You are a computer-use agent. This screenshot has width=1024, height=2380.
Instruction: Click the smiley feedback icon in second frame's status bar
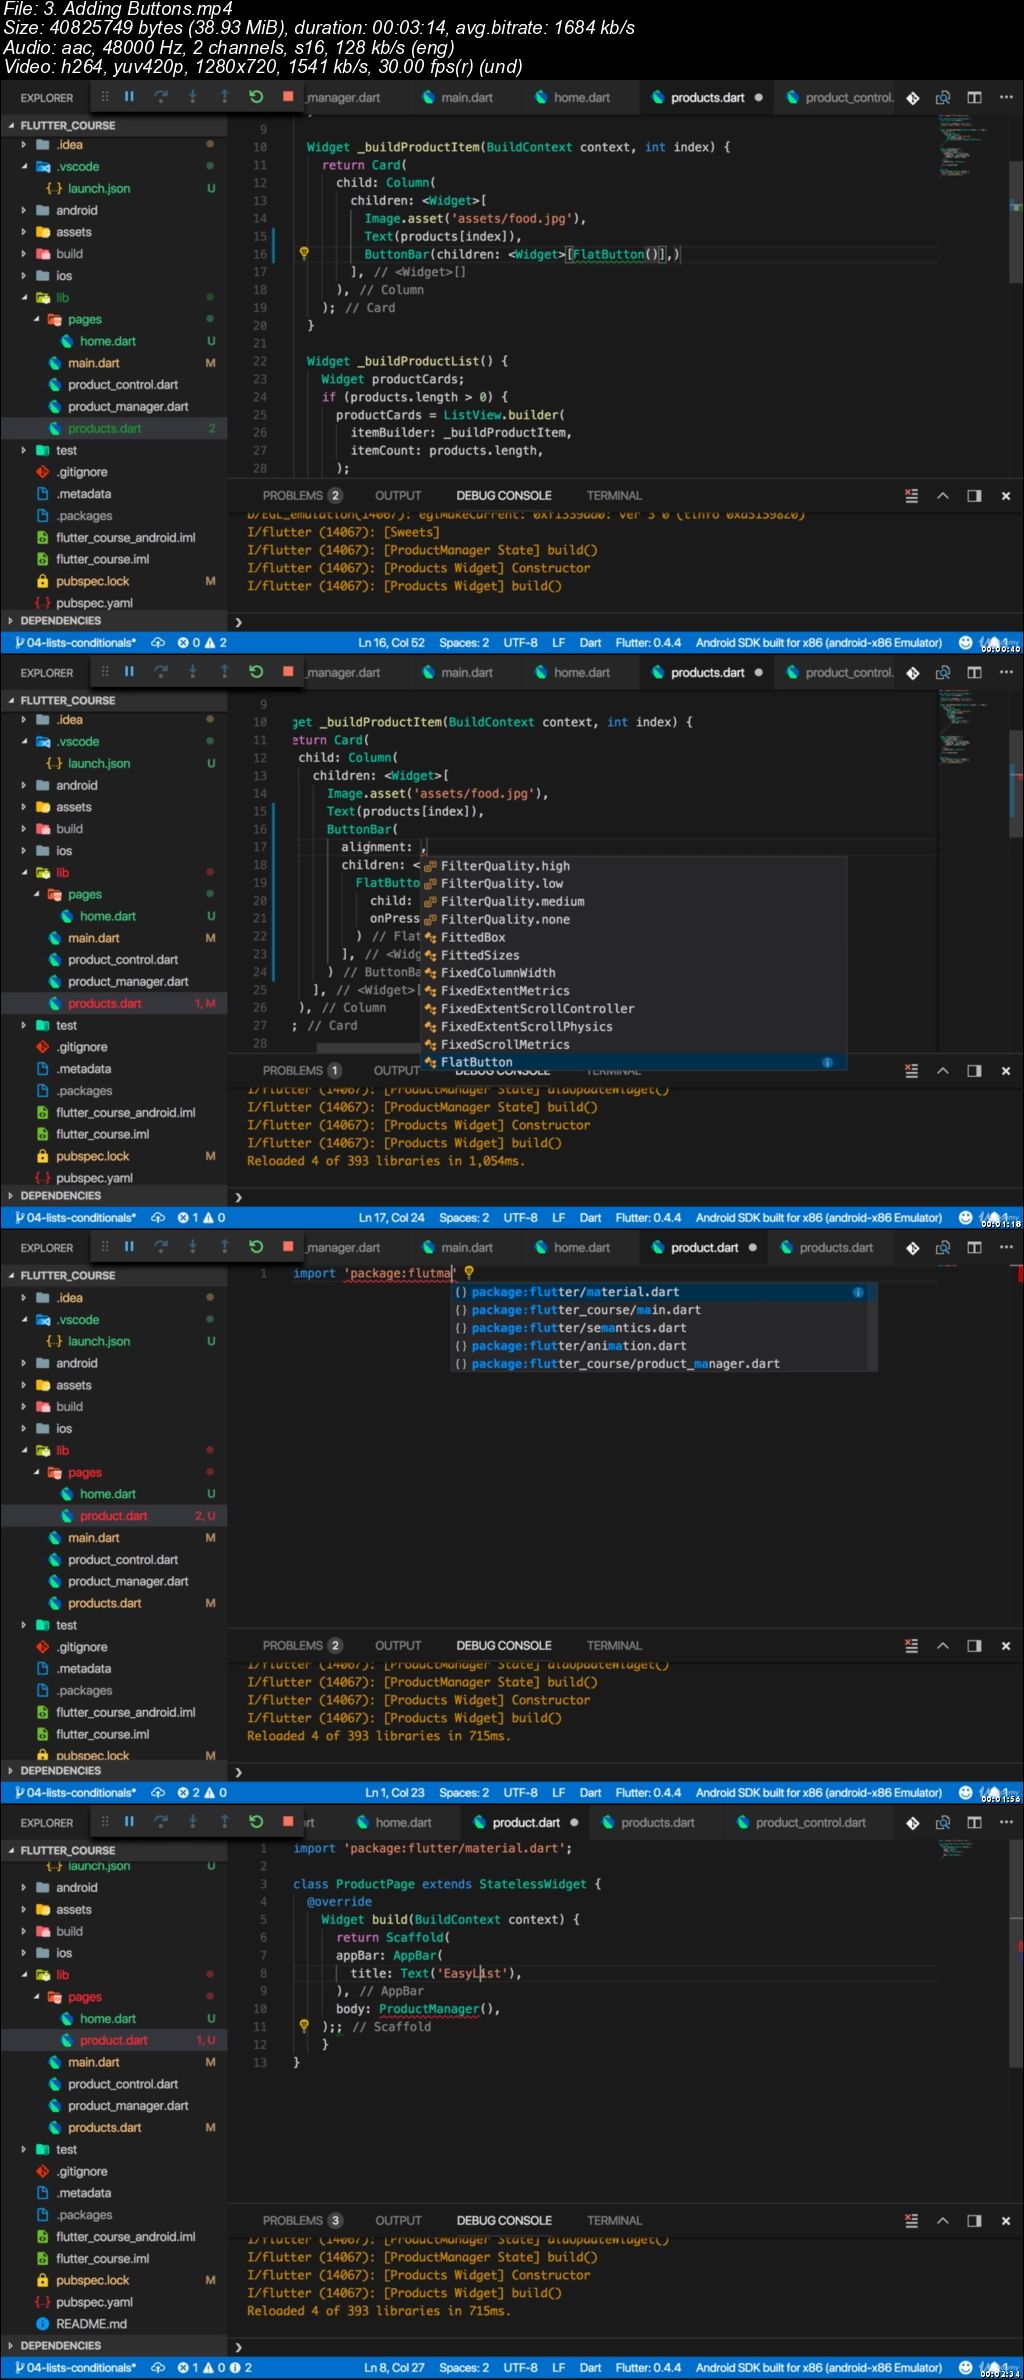pyautogui.click(x=965, y=1218)
